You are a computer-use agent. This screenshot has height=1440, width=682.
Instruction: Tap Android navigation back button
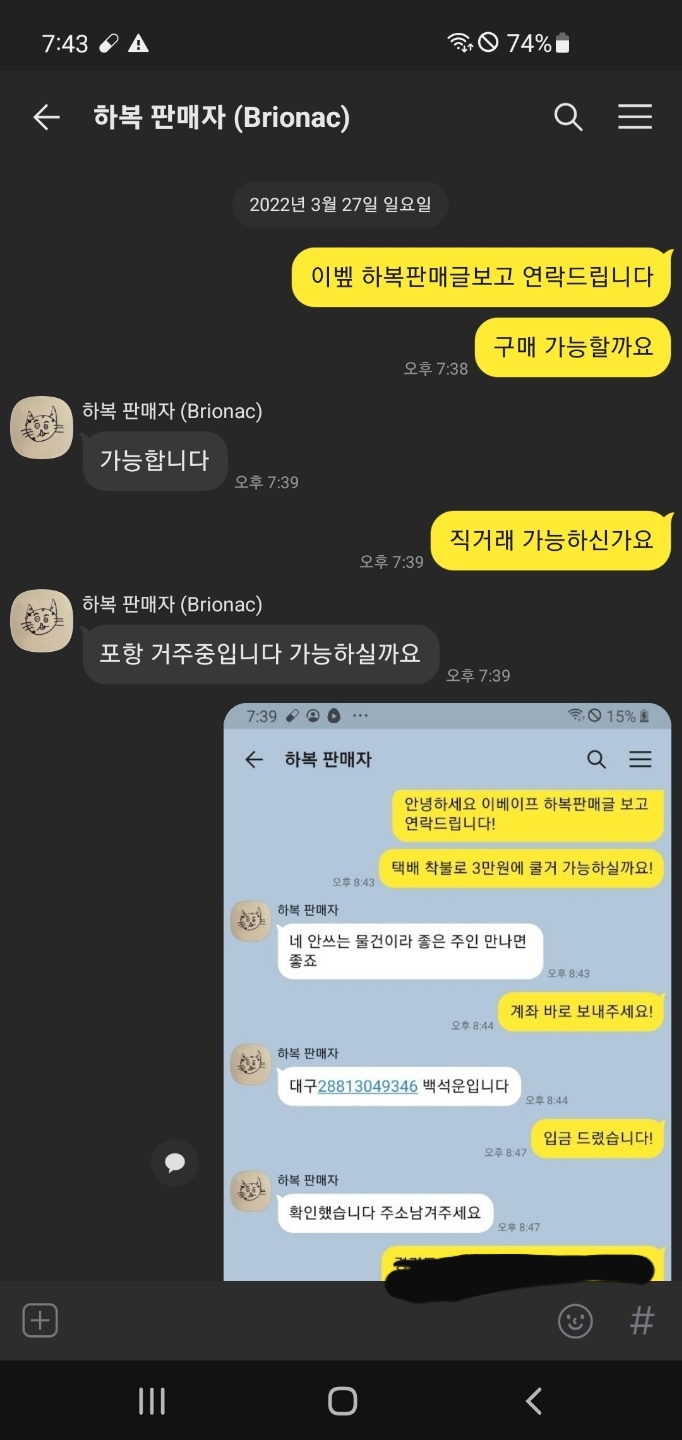(534, 1401)
